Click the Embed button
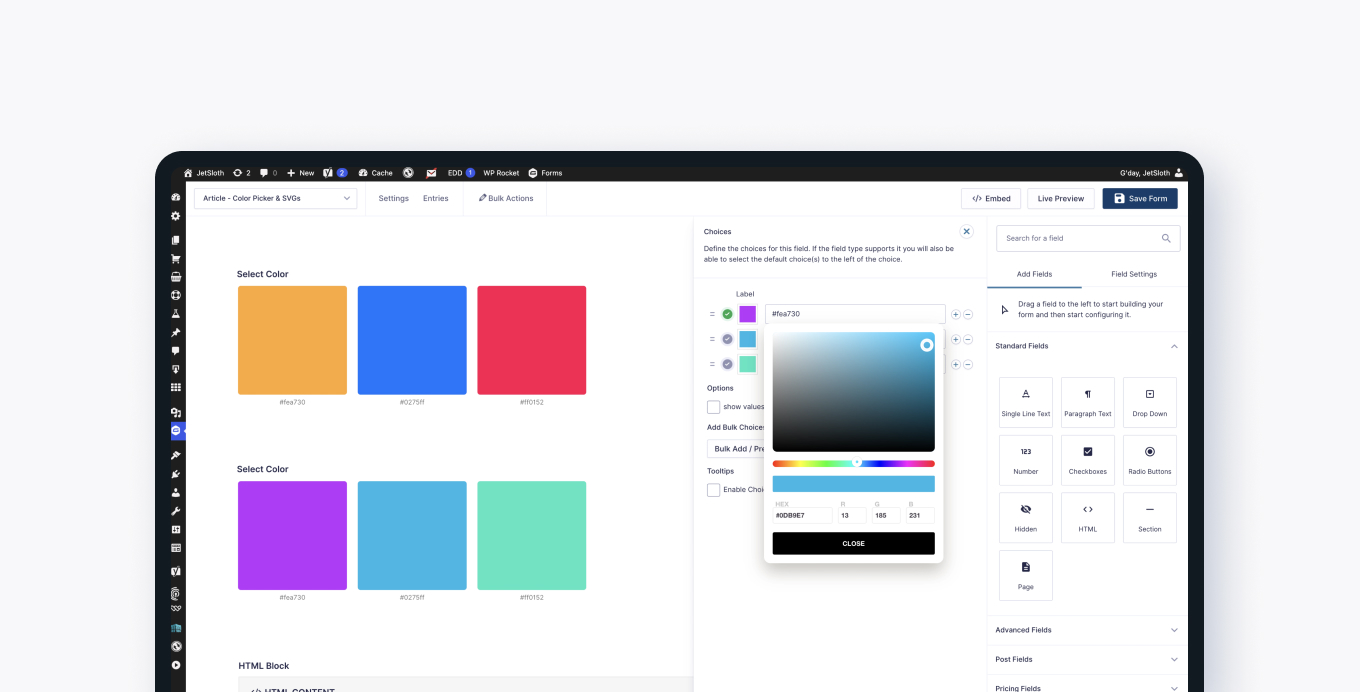The height and width of the screenshot is (692, 1360). [991, 199]
